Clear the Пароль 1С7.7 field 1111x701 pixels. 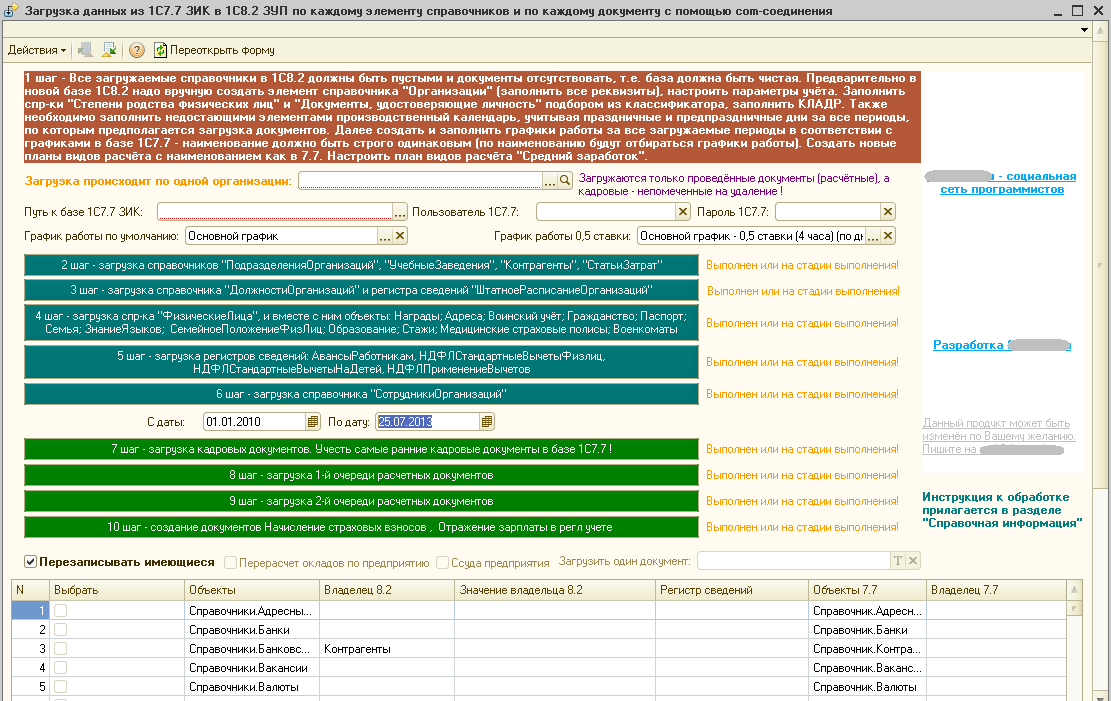tap(888, 212)
